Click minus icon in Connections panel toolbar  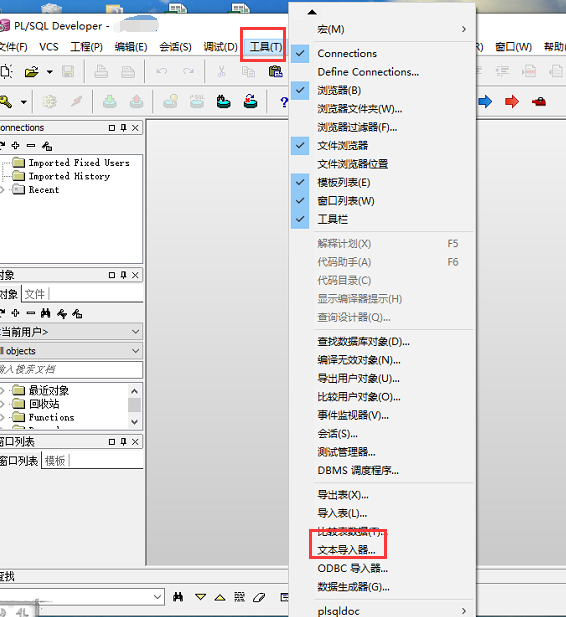(x=31, y=146)
